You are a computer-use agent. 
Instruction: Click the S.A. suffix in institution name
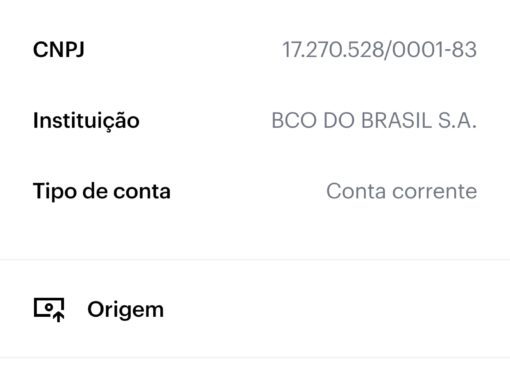tap(457, 120)
